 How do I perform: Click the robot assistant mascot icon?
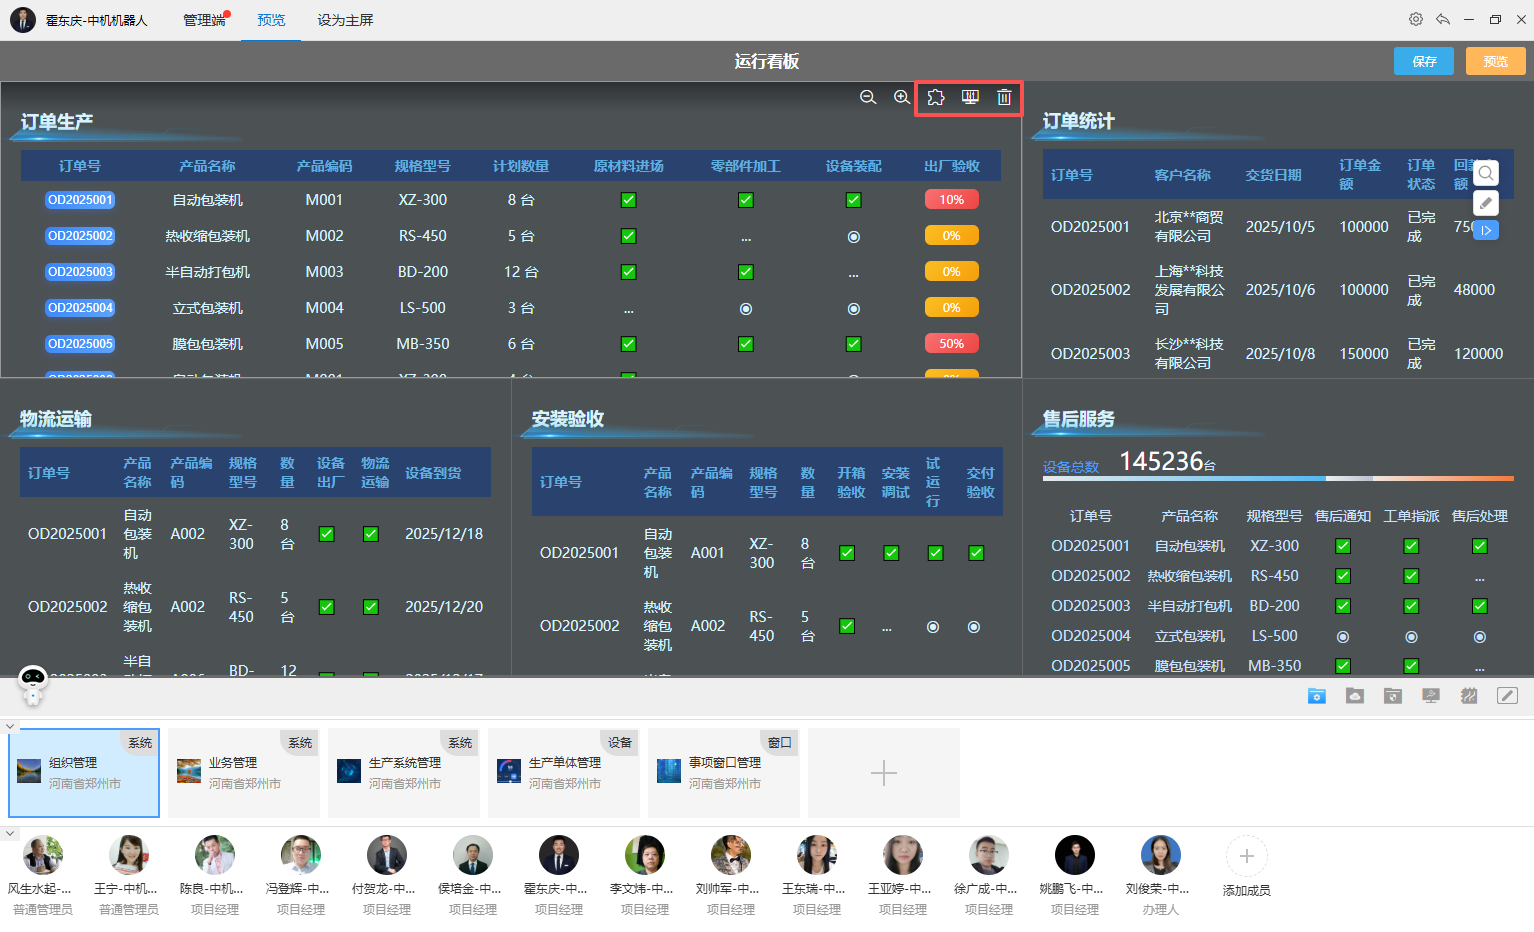[33, 684]
